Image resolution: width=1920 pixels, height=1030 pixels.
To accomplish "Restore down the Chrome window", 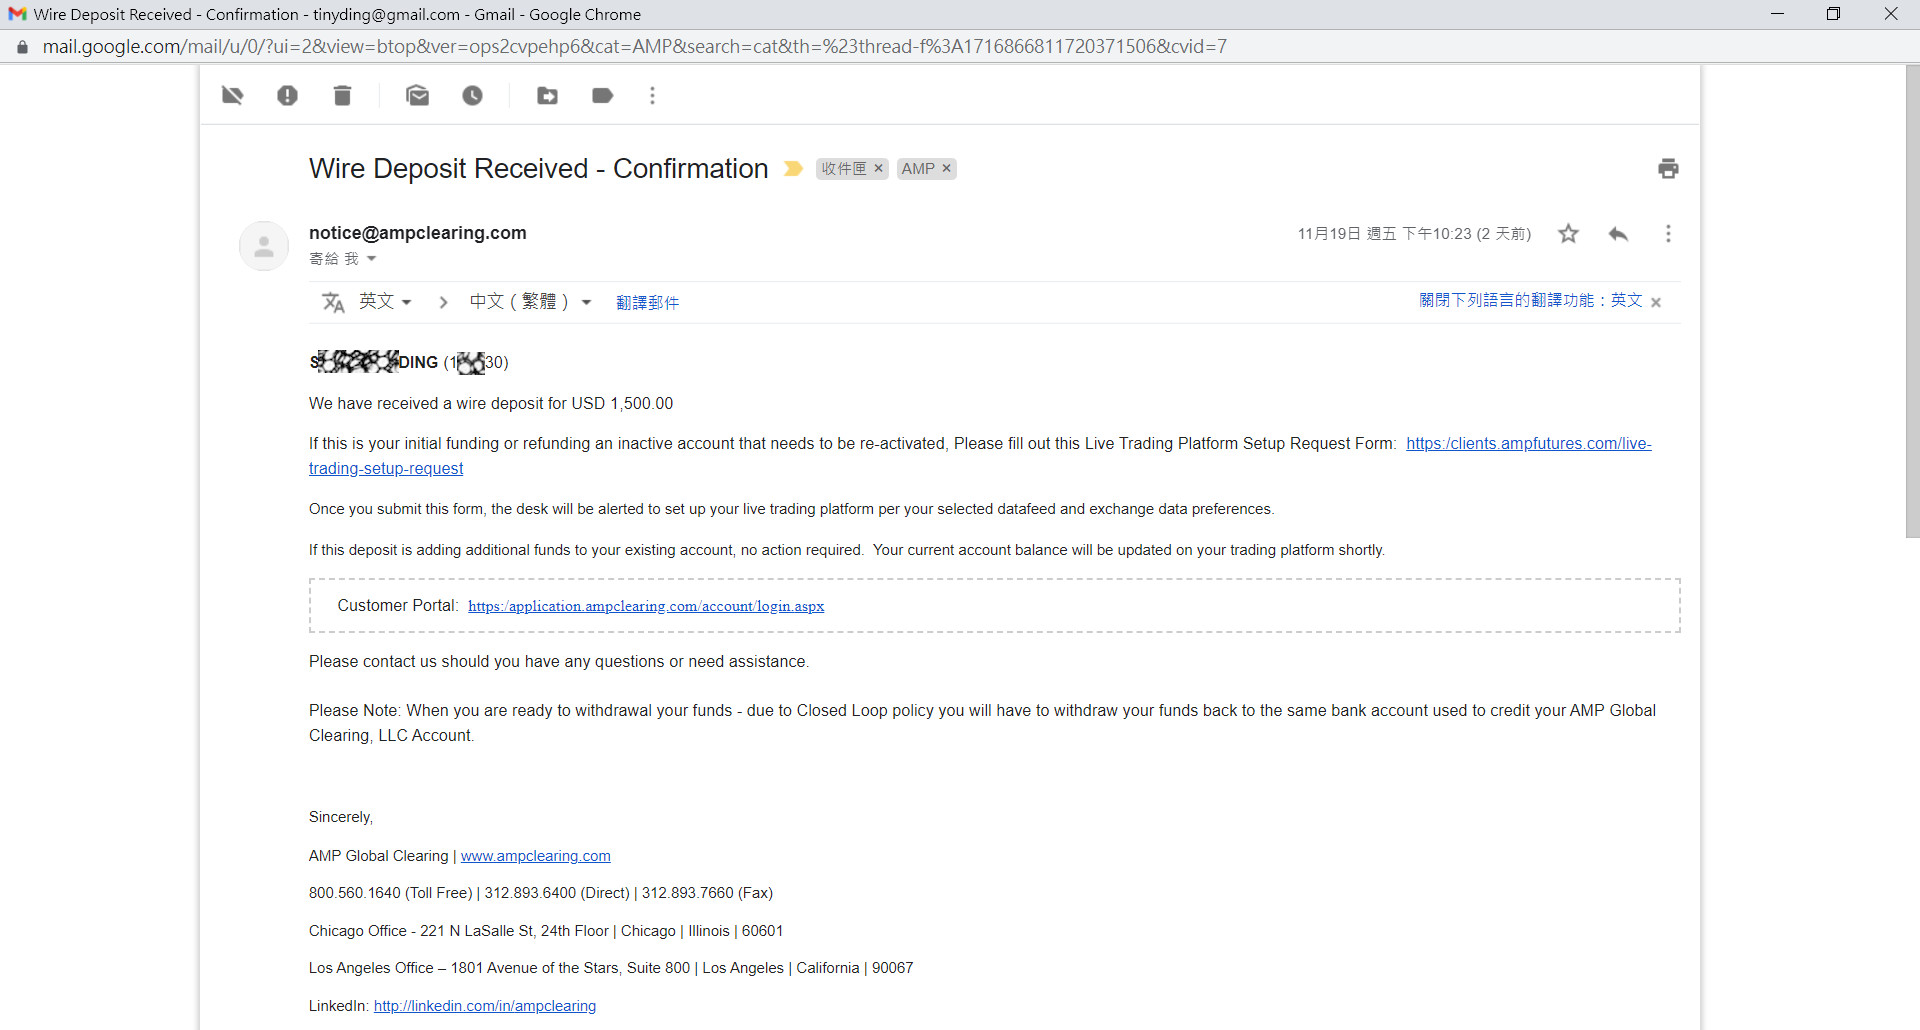I will coord(1833,14).
